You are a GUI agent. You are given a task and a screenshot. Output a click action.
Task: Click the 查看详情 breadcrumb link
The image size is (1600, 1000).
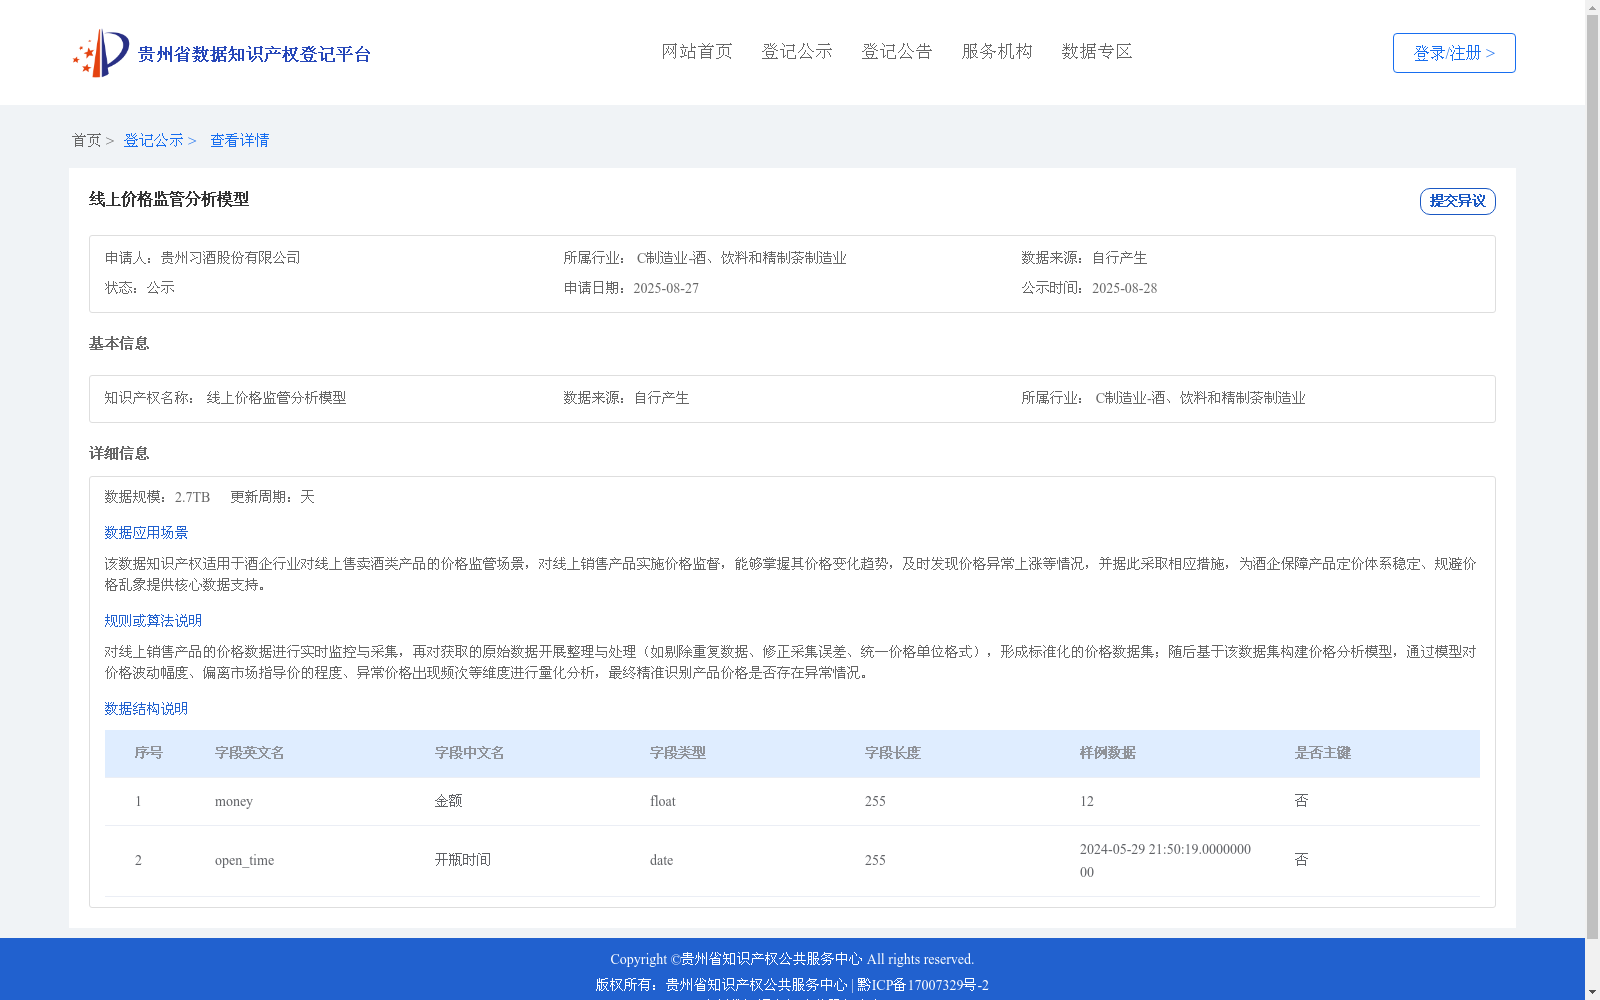[x=240, y=140]
